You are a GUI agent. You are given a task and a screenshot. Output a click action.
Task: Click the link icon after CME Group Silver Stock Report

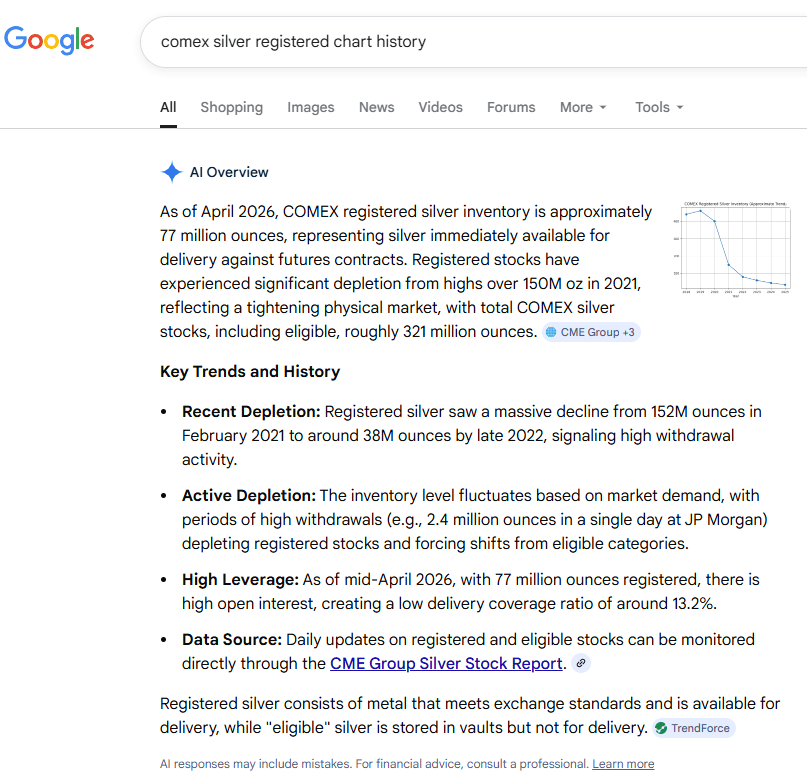pos(581,663)
